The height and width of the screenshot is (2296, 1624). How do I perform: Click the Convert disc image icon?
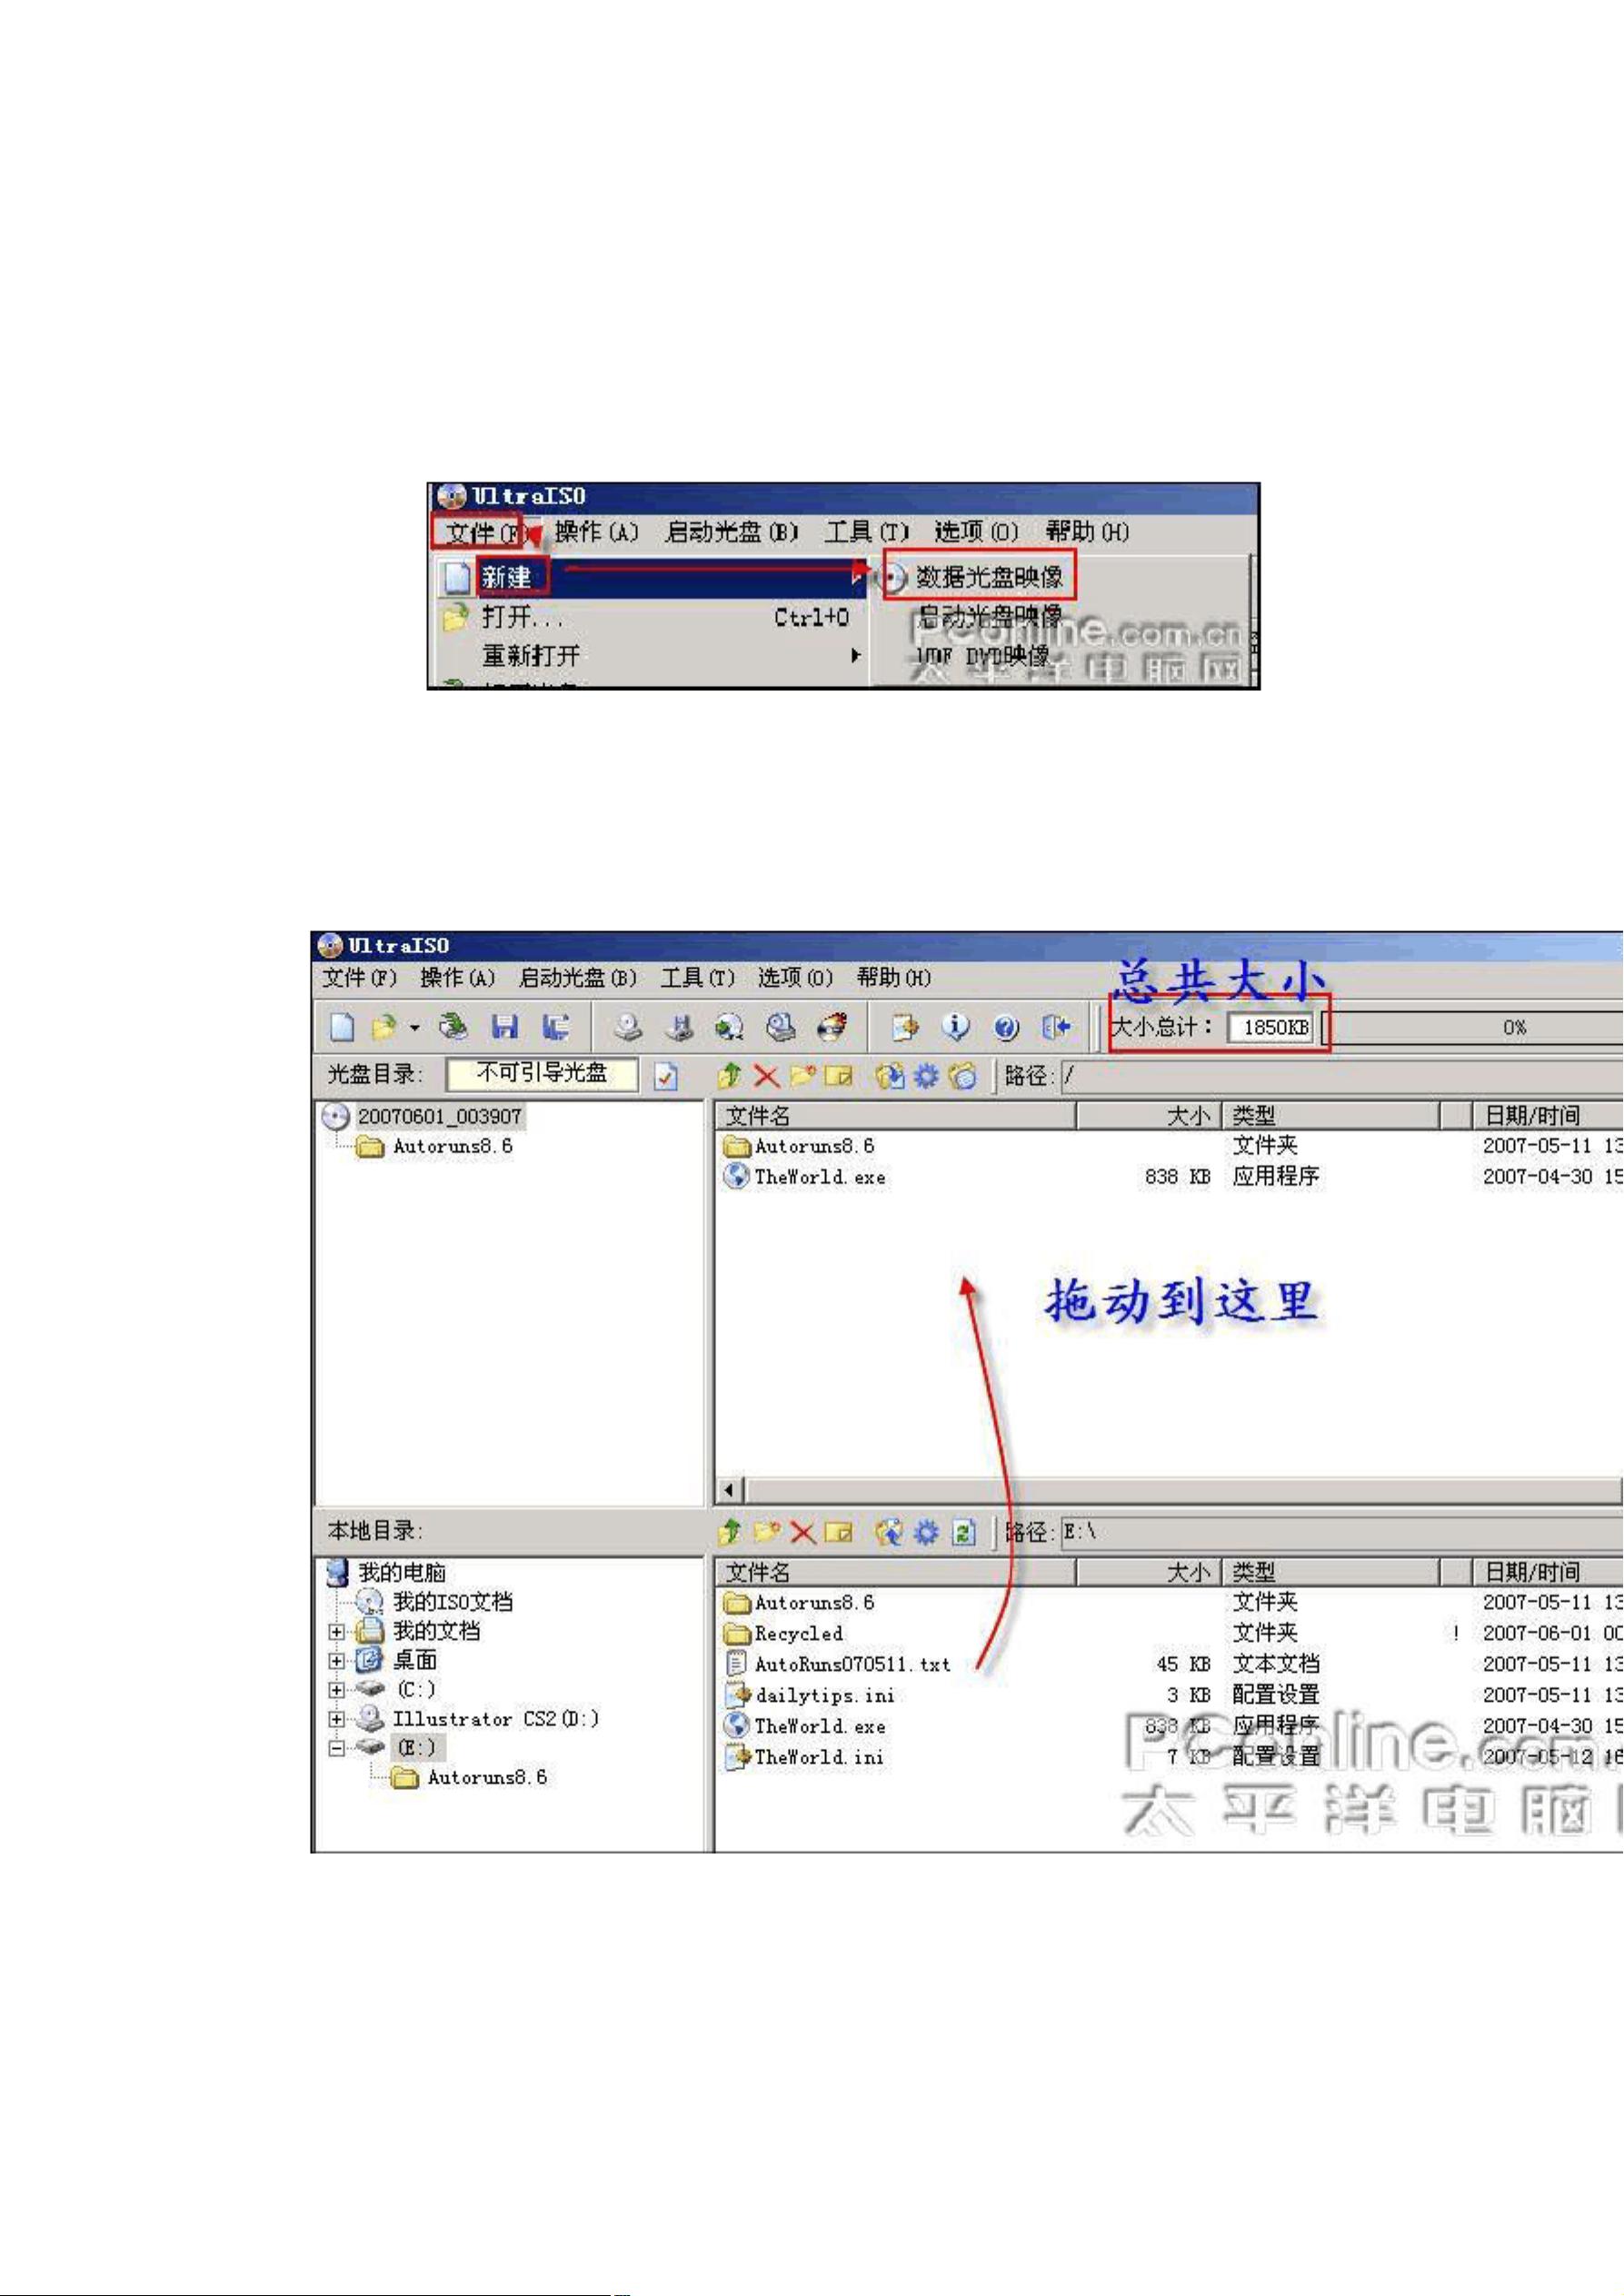point(730,1027)
